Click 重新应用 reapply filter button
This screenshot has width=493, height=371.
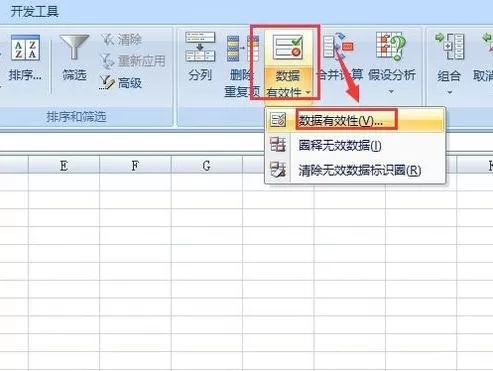(x=133, y=61)
